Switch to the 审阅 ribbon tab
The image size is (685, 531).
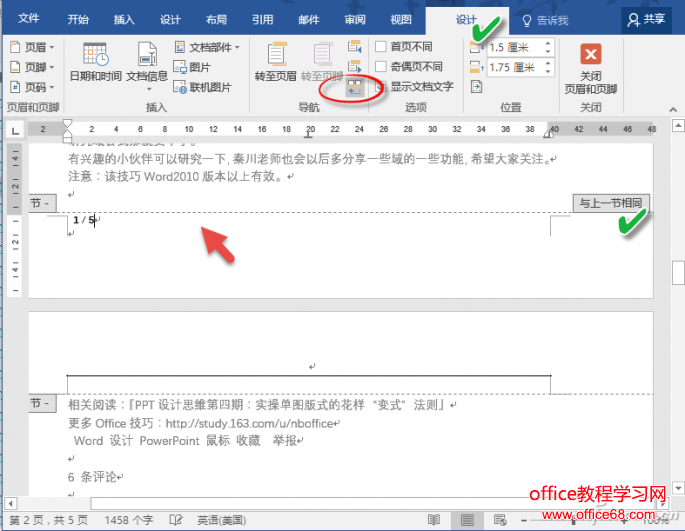(355, 20)
